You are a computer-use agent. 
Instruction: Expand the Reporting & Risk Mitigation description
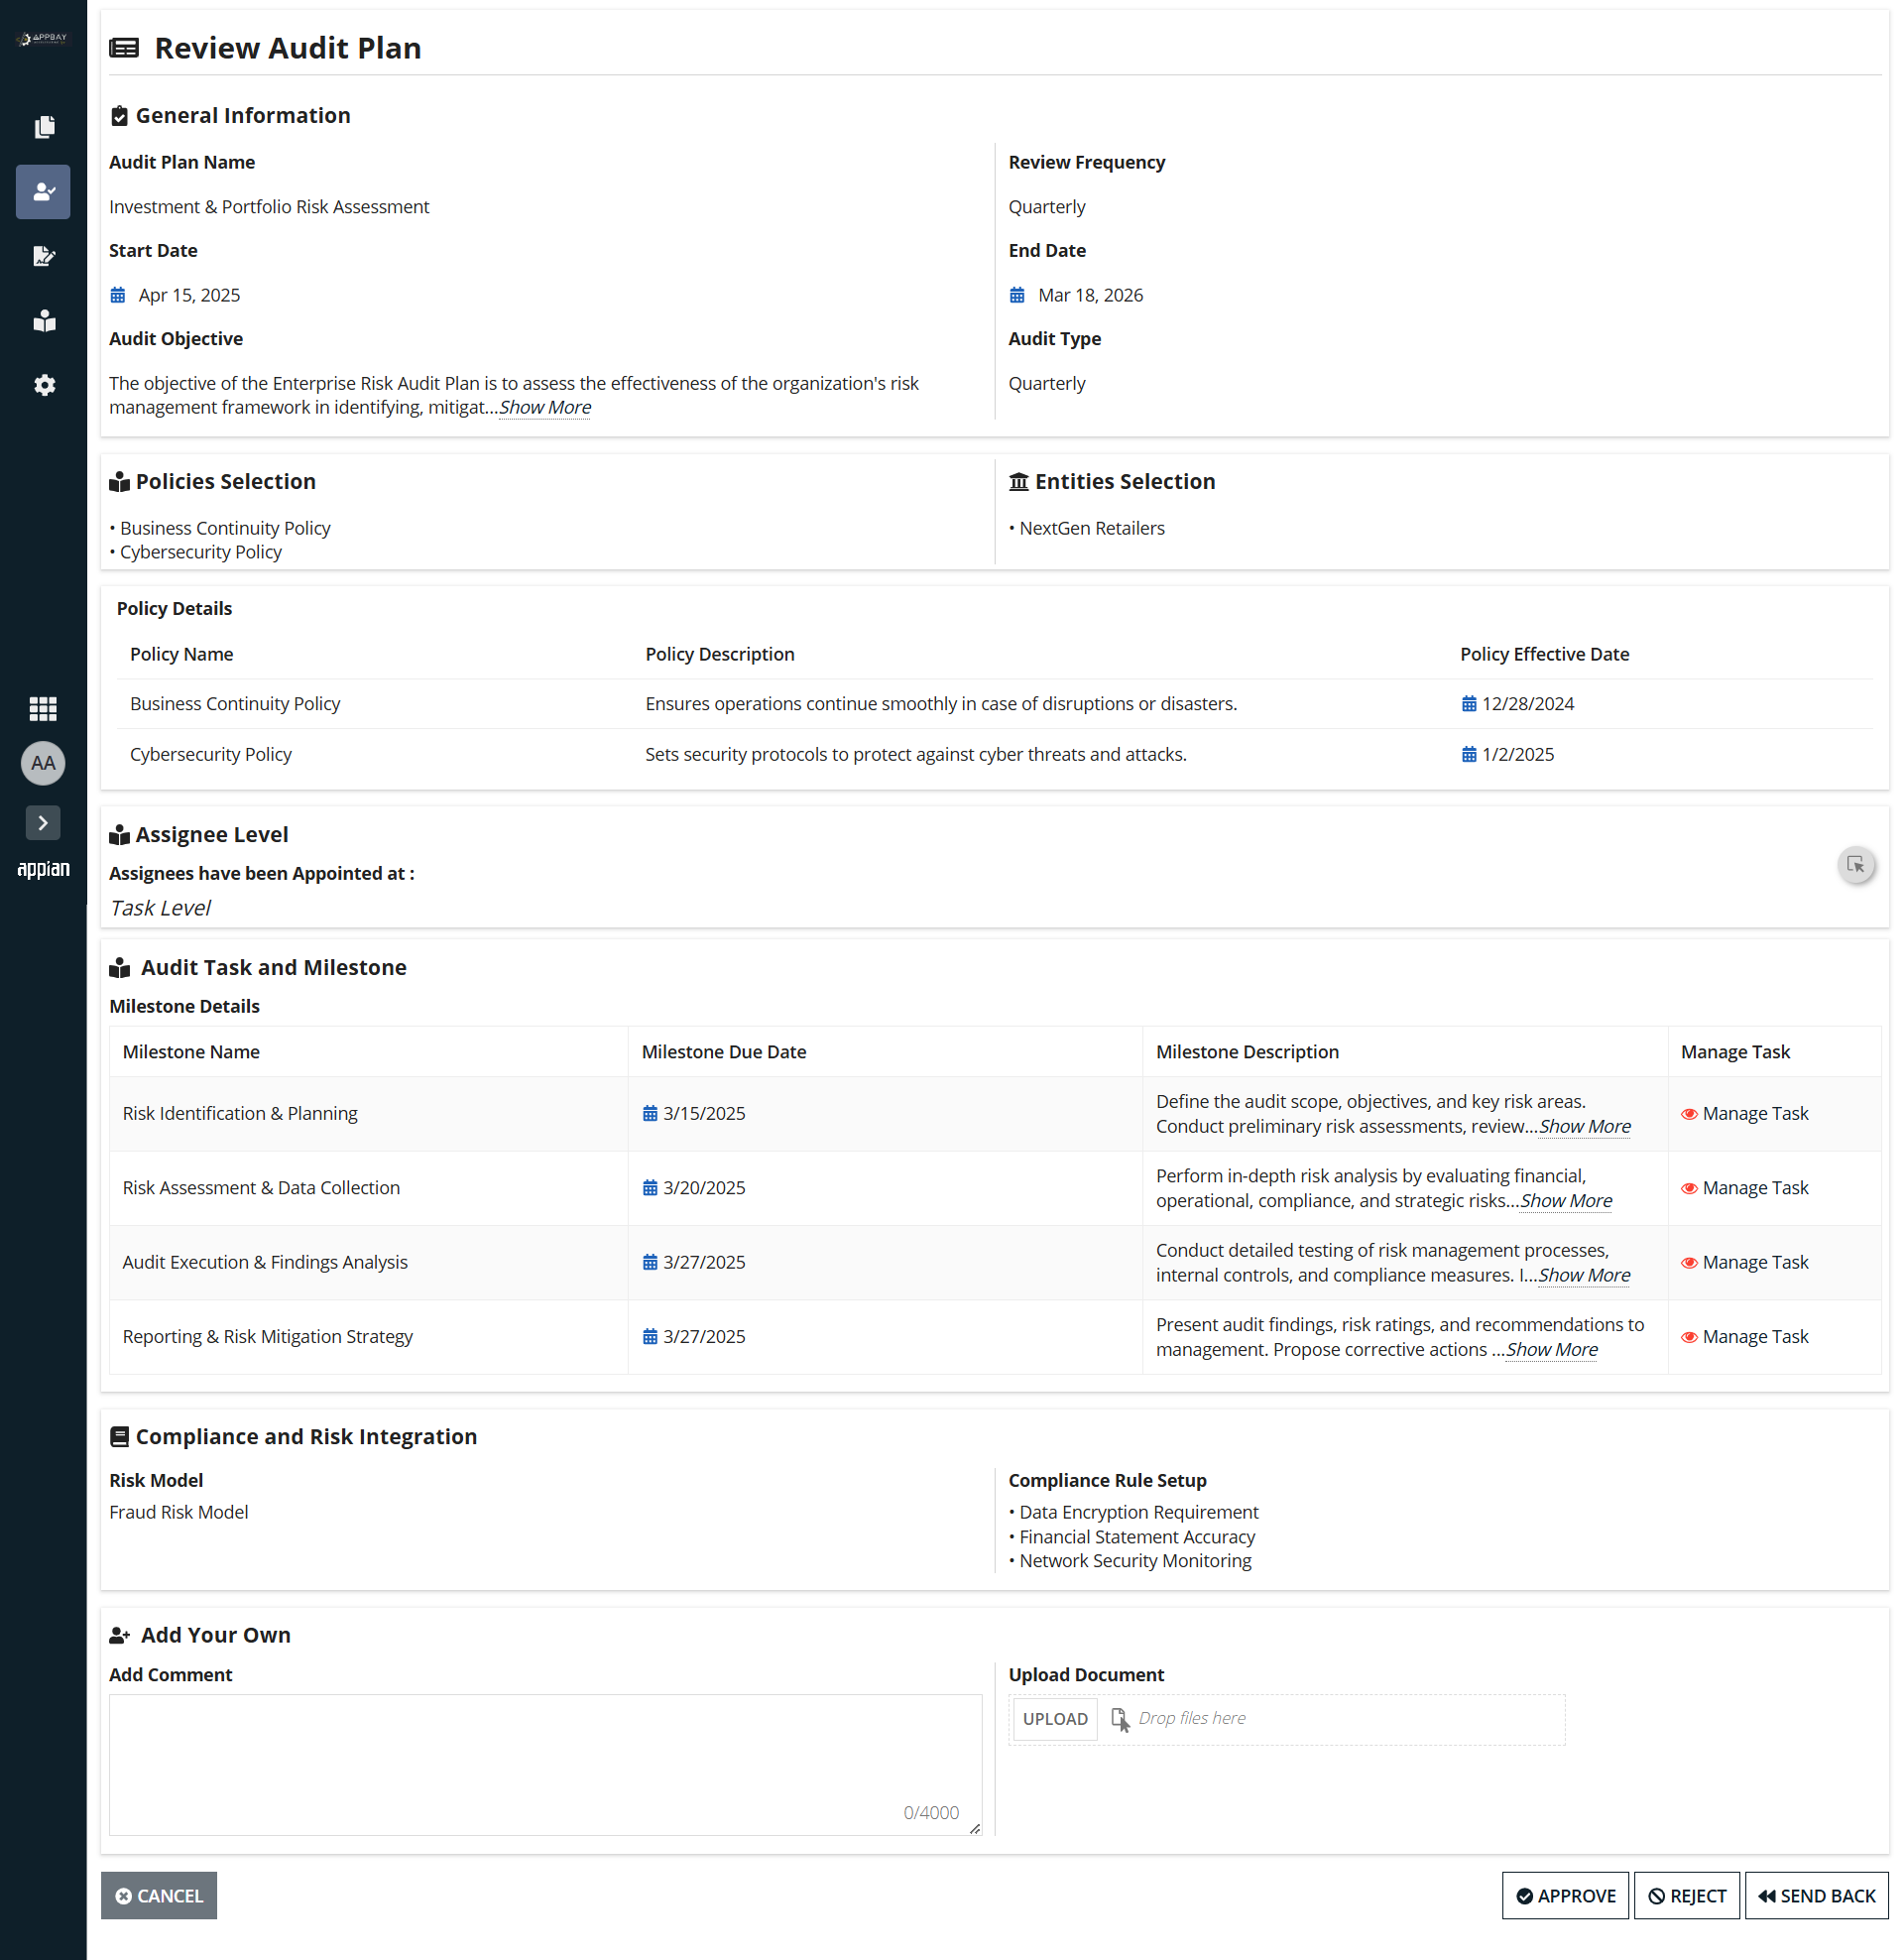point(1552,1349)
